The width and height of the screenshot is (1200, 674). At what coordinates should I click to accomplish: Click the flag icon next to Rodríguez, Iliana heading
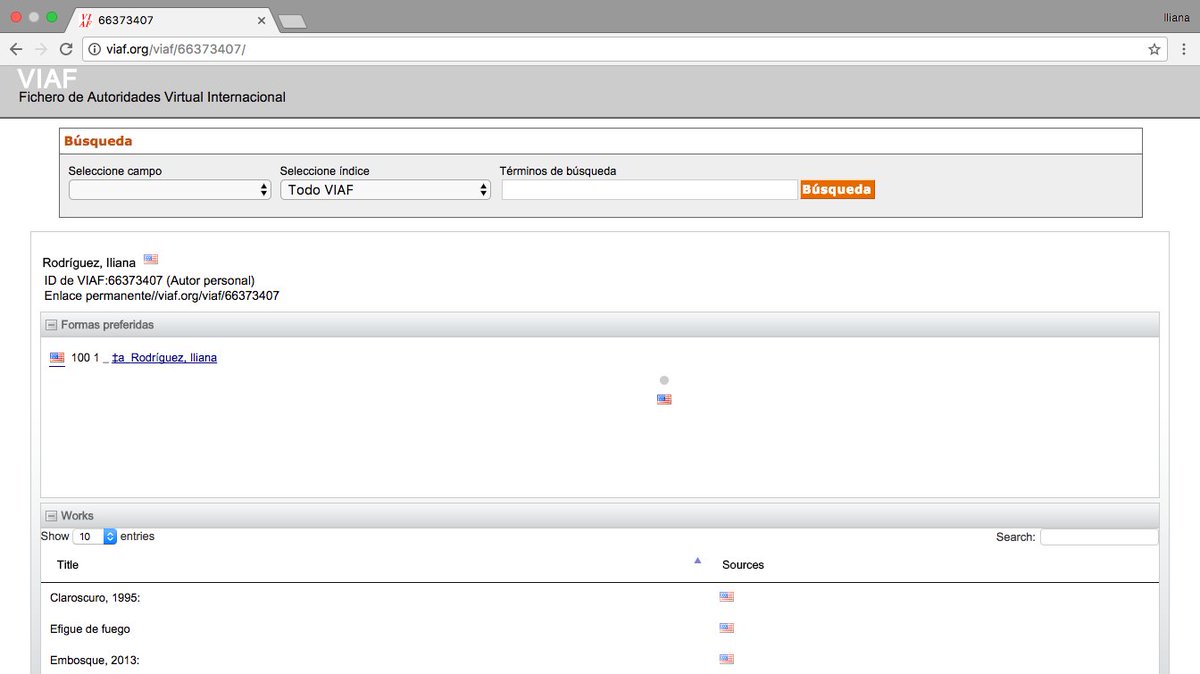click(151, 259)
